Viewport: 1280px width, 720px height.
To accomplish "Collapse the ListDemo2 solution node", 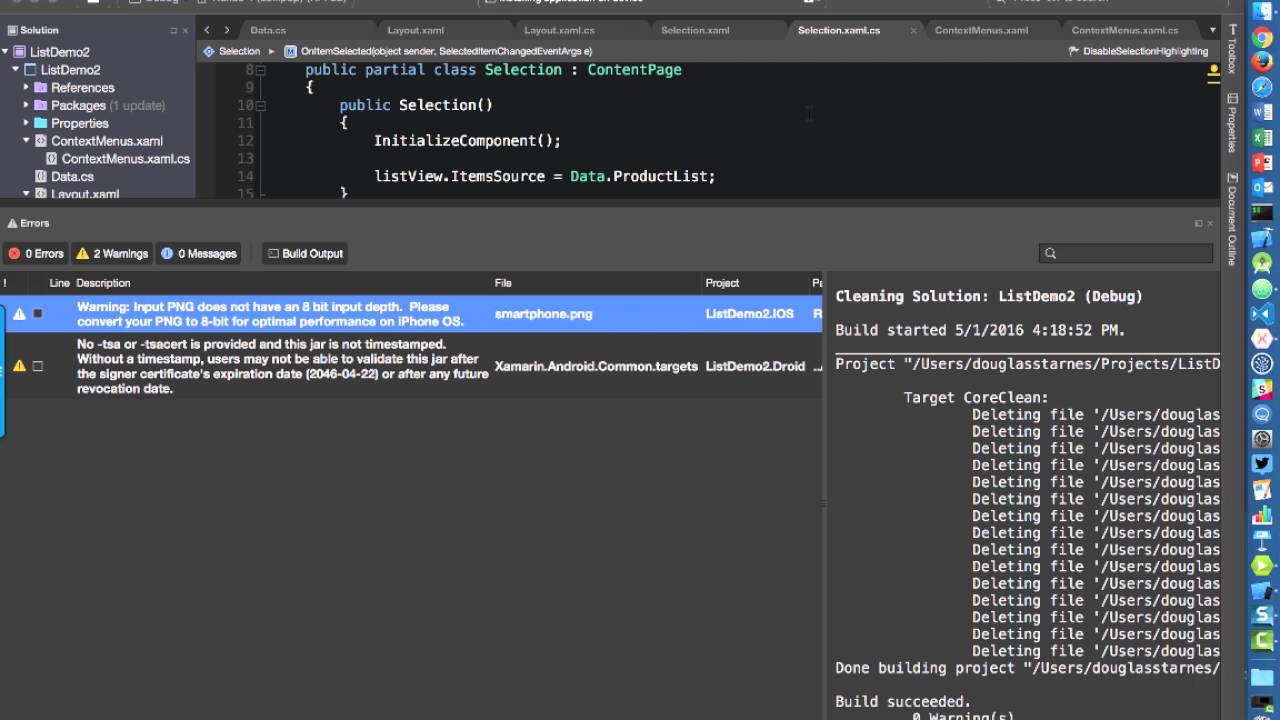I will click(x=6, y=52).
